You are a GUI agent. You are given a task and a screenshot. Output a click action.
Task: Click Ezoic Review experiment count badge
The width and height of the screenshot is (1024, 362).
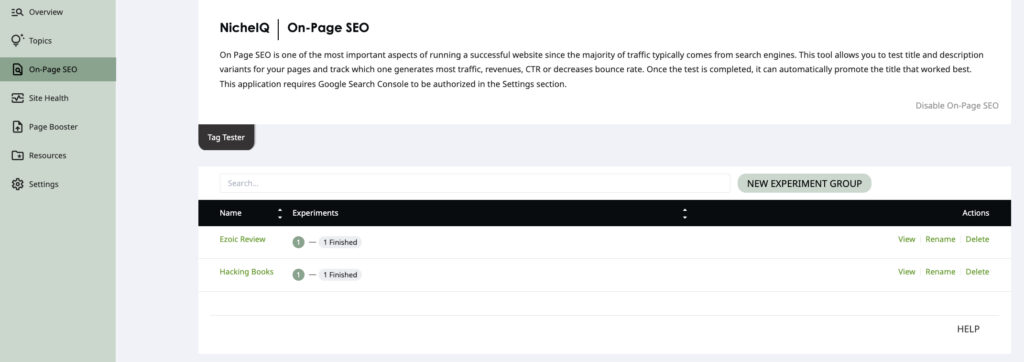(x=298, y=242)
